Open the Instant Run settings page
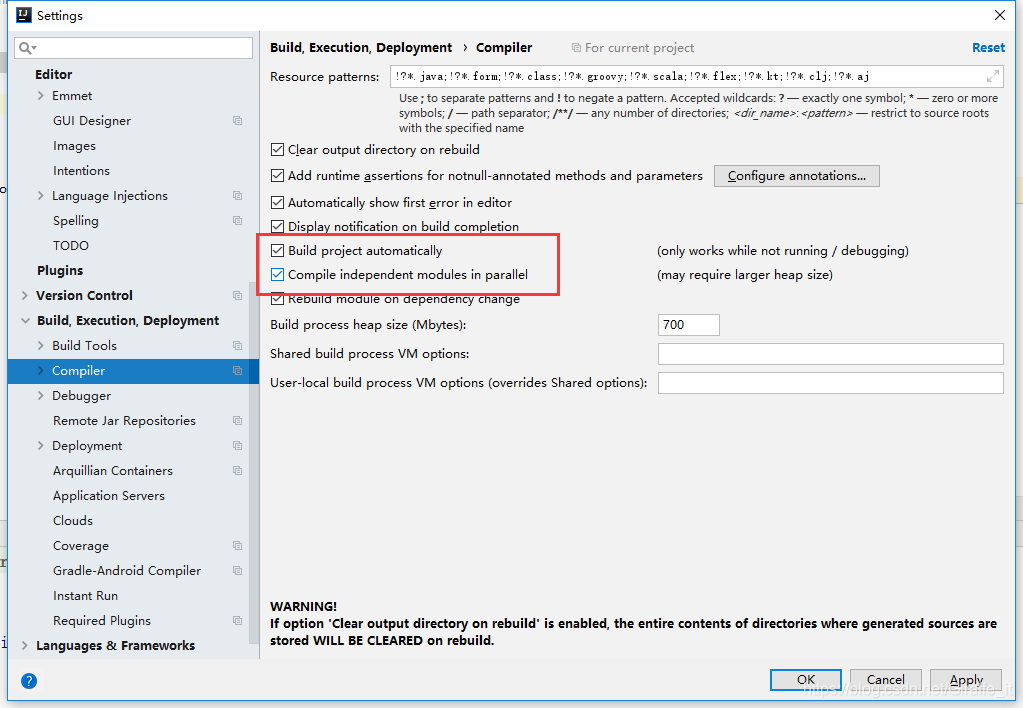 [x=85, y=596]
